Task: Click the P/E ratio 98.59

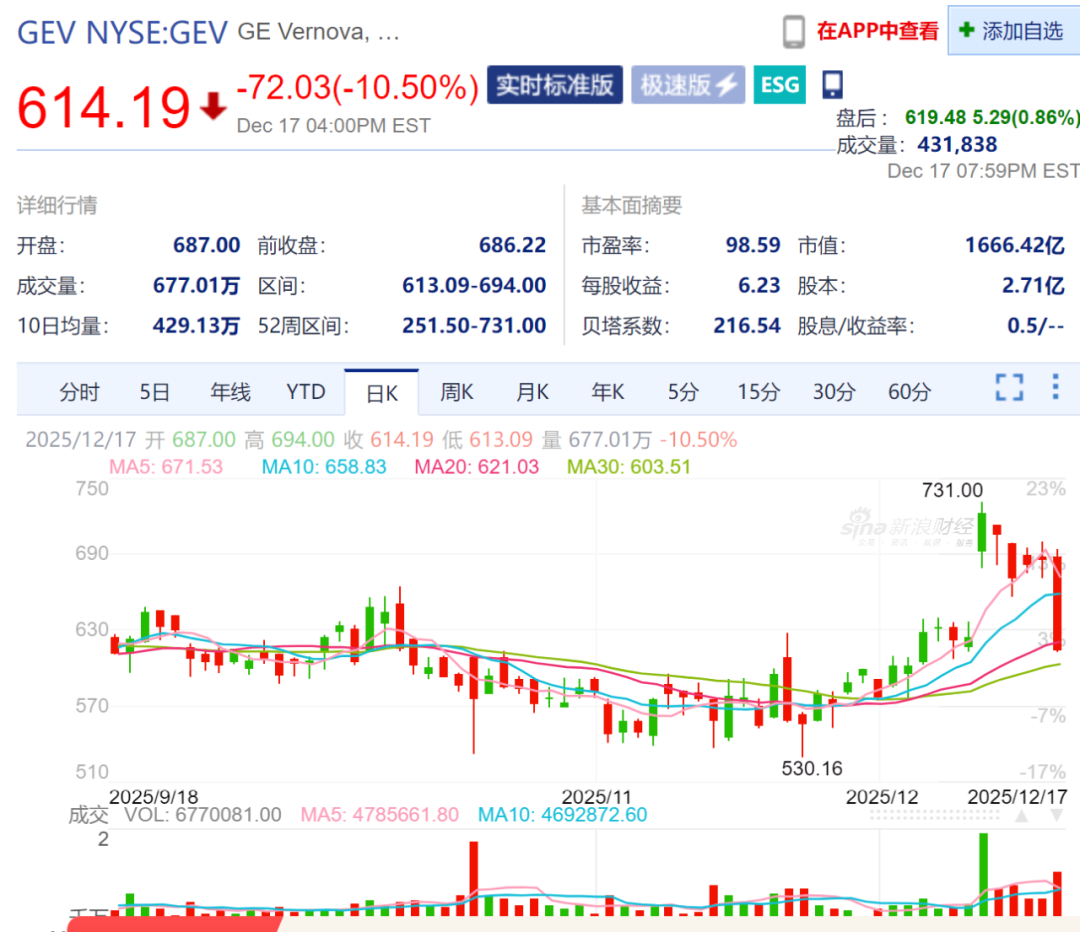Action: pos(753,245)
